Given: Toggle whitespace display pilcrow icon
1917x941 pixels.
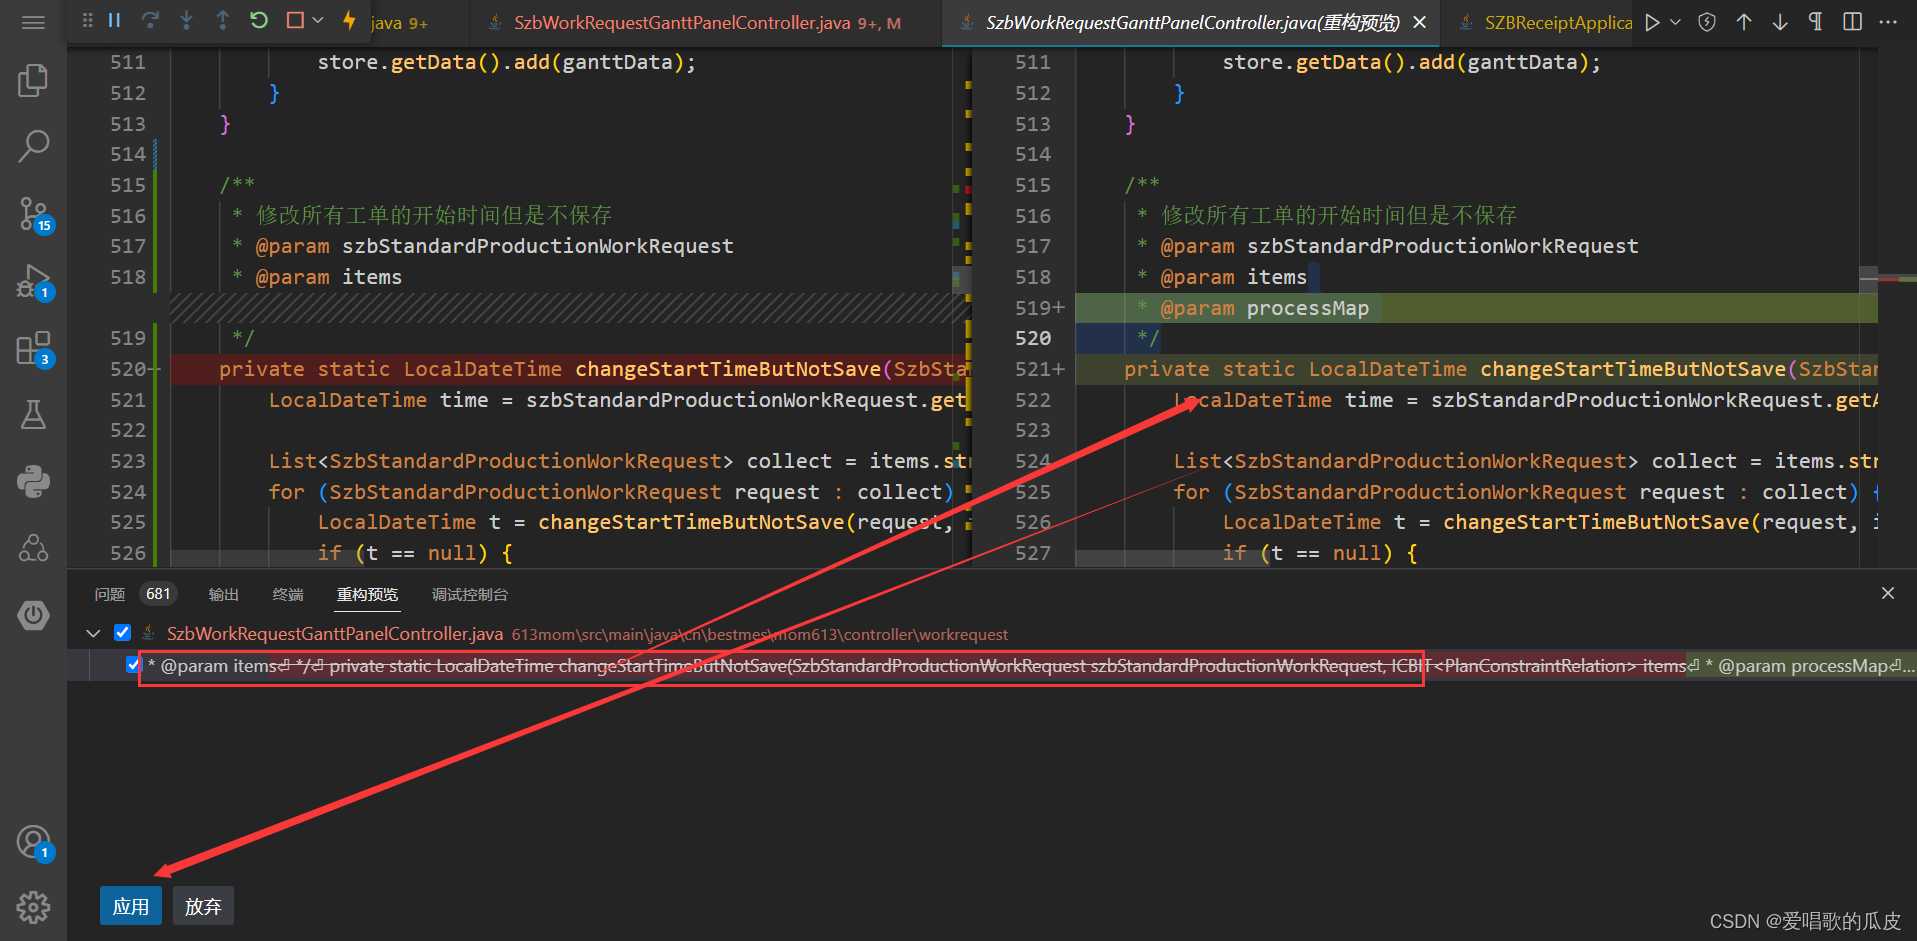Looking at the screenshot, I should pyautogui.click(x=1816, y=22).
